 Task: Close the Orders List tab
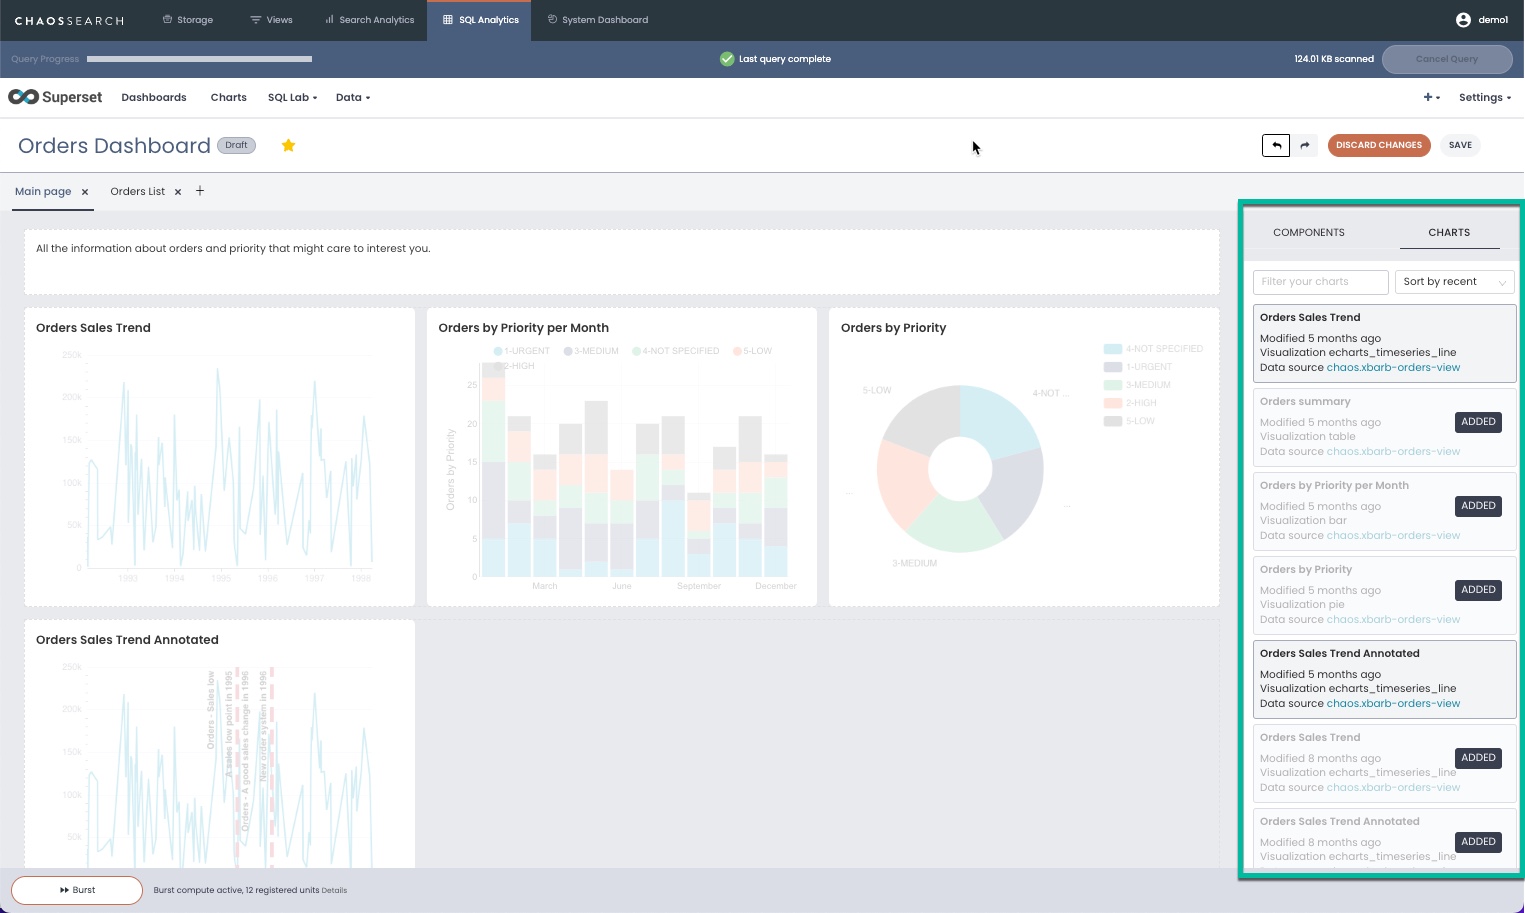click(x=178, y=192)
